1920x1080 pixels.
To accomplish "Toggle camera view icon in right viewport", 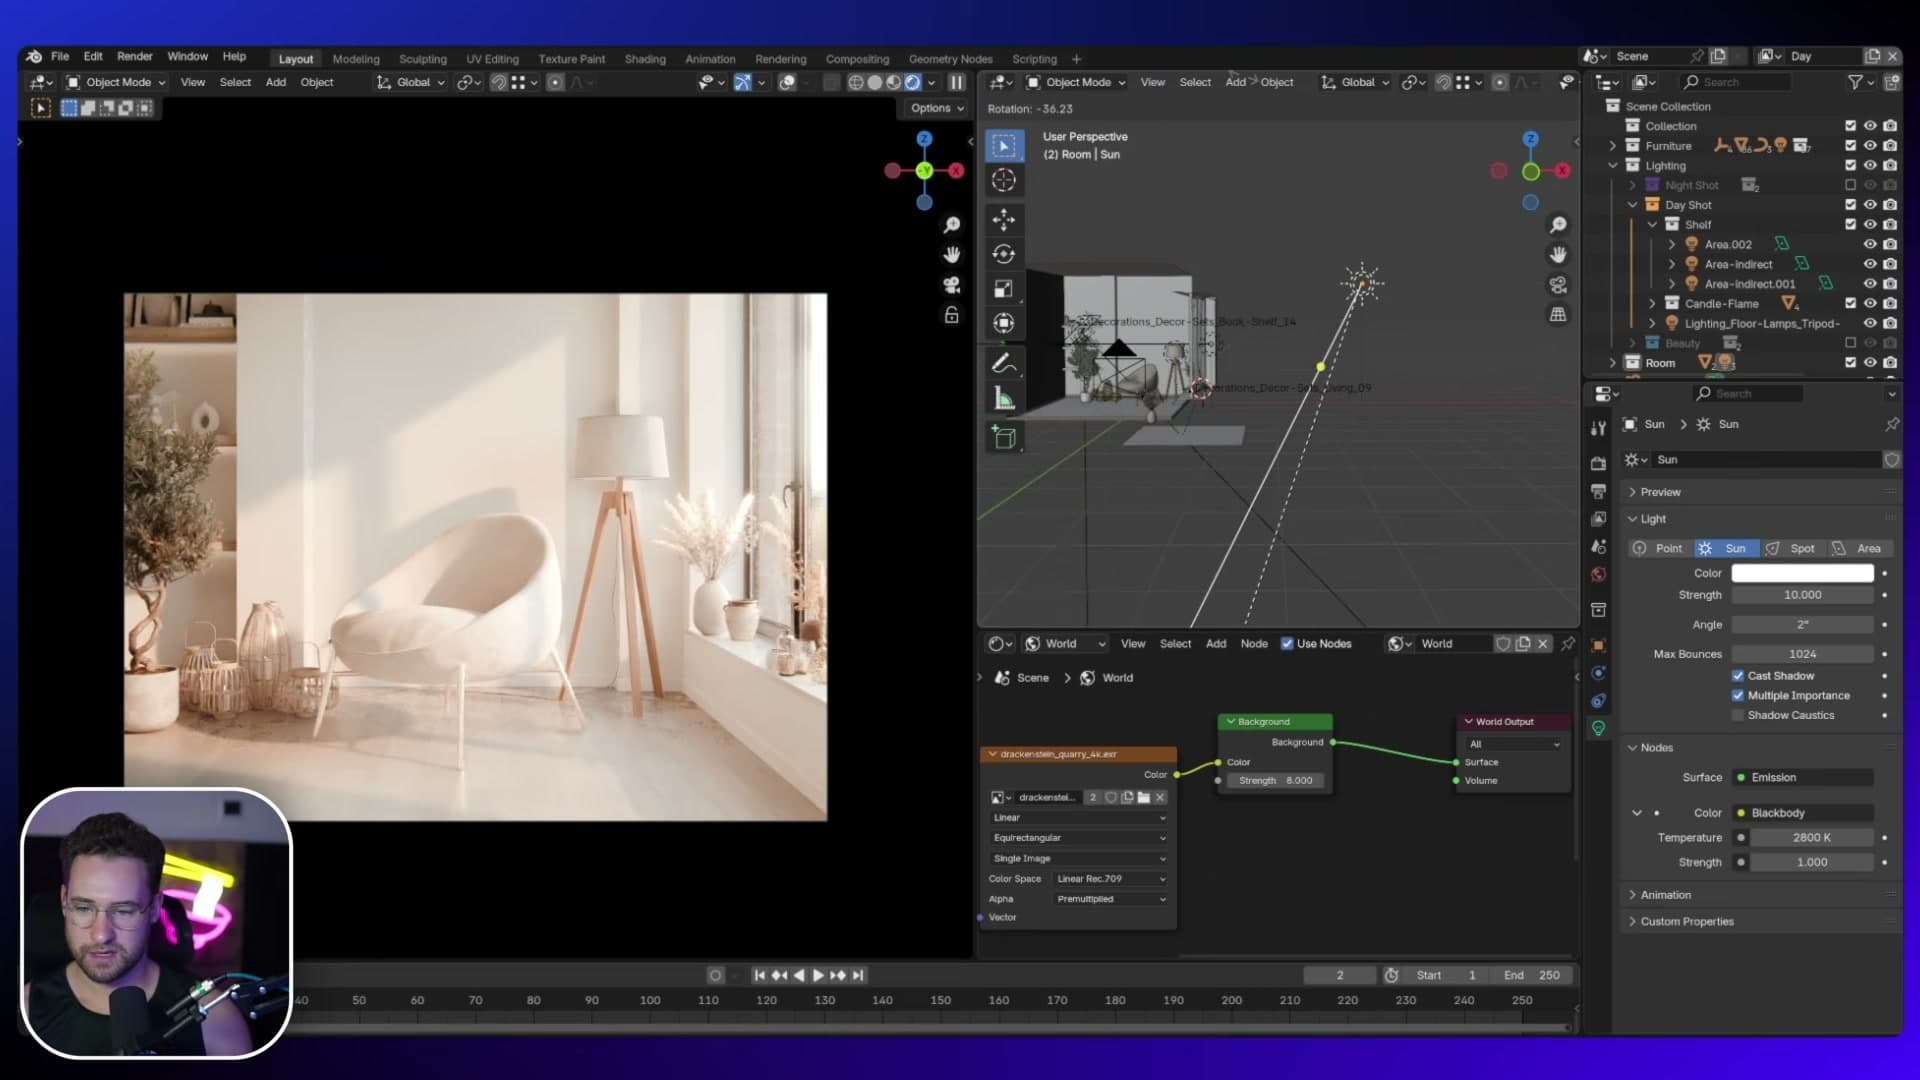I will [x=1558, y=285].
